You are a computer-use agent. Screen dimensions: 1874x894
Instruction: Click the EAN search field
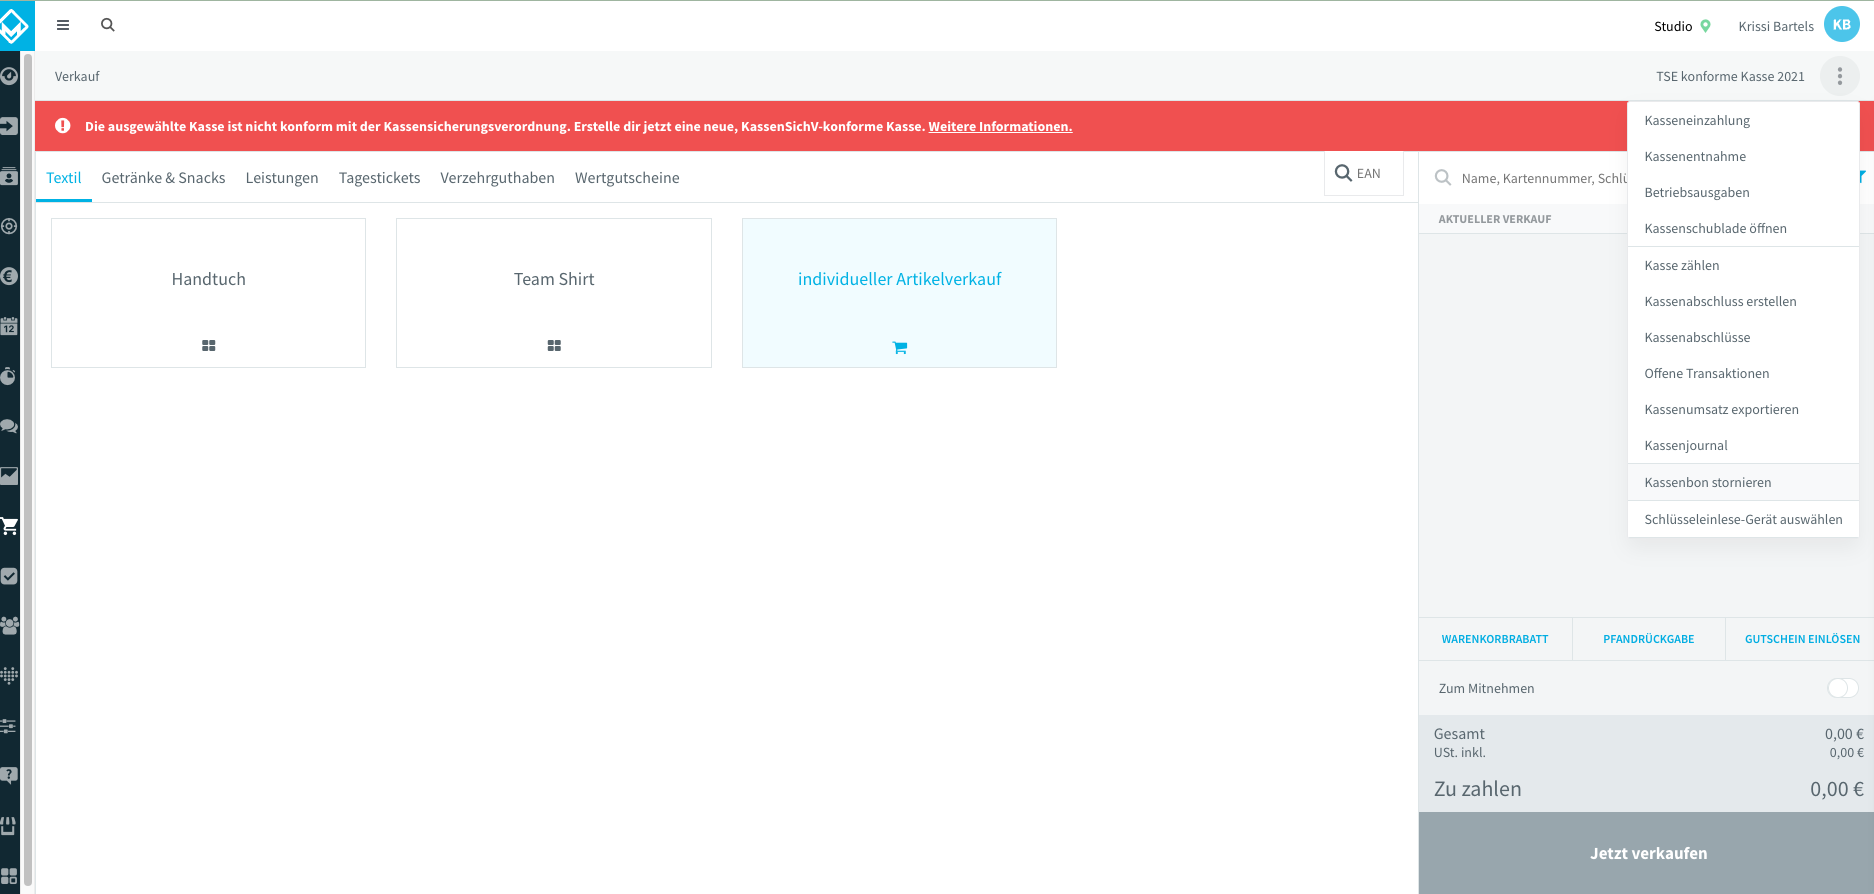(1364, 173)
